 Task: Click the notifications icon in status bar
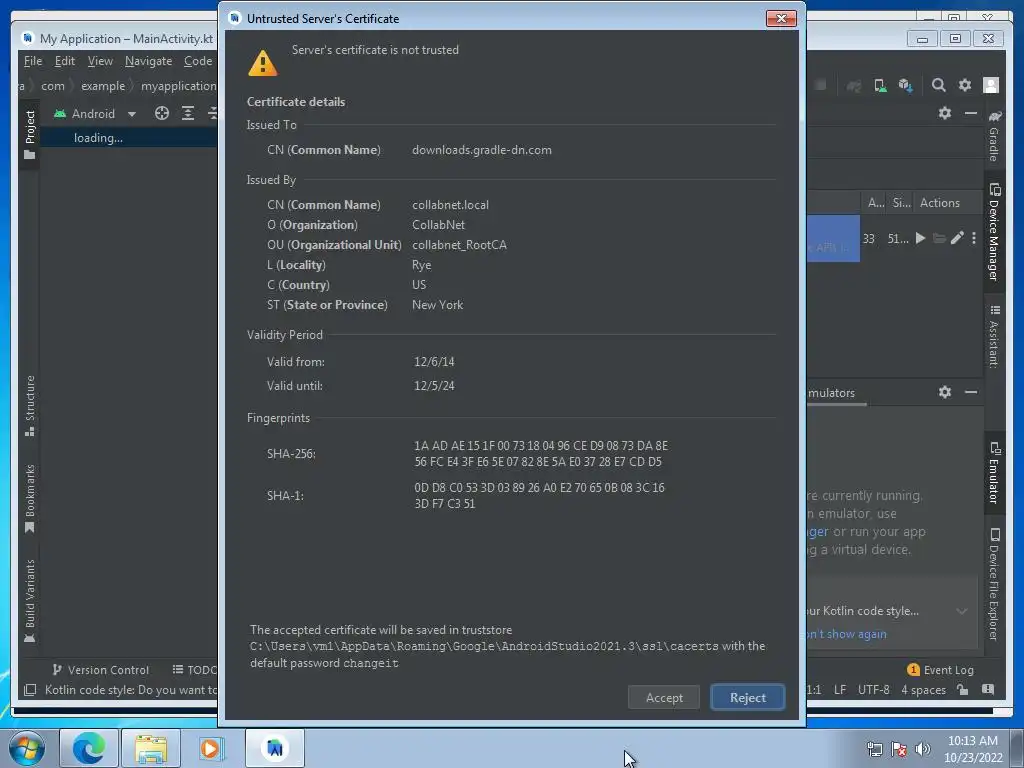tap(987, 690)
